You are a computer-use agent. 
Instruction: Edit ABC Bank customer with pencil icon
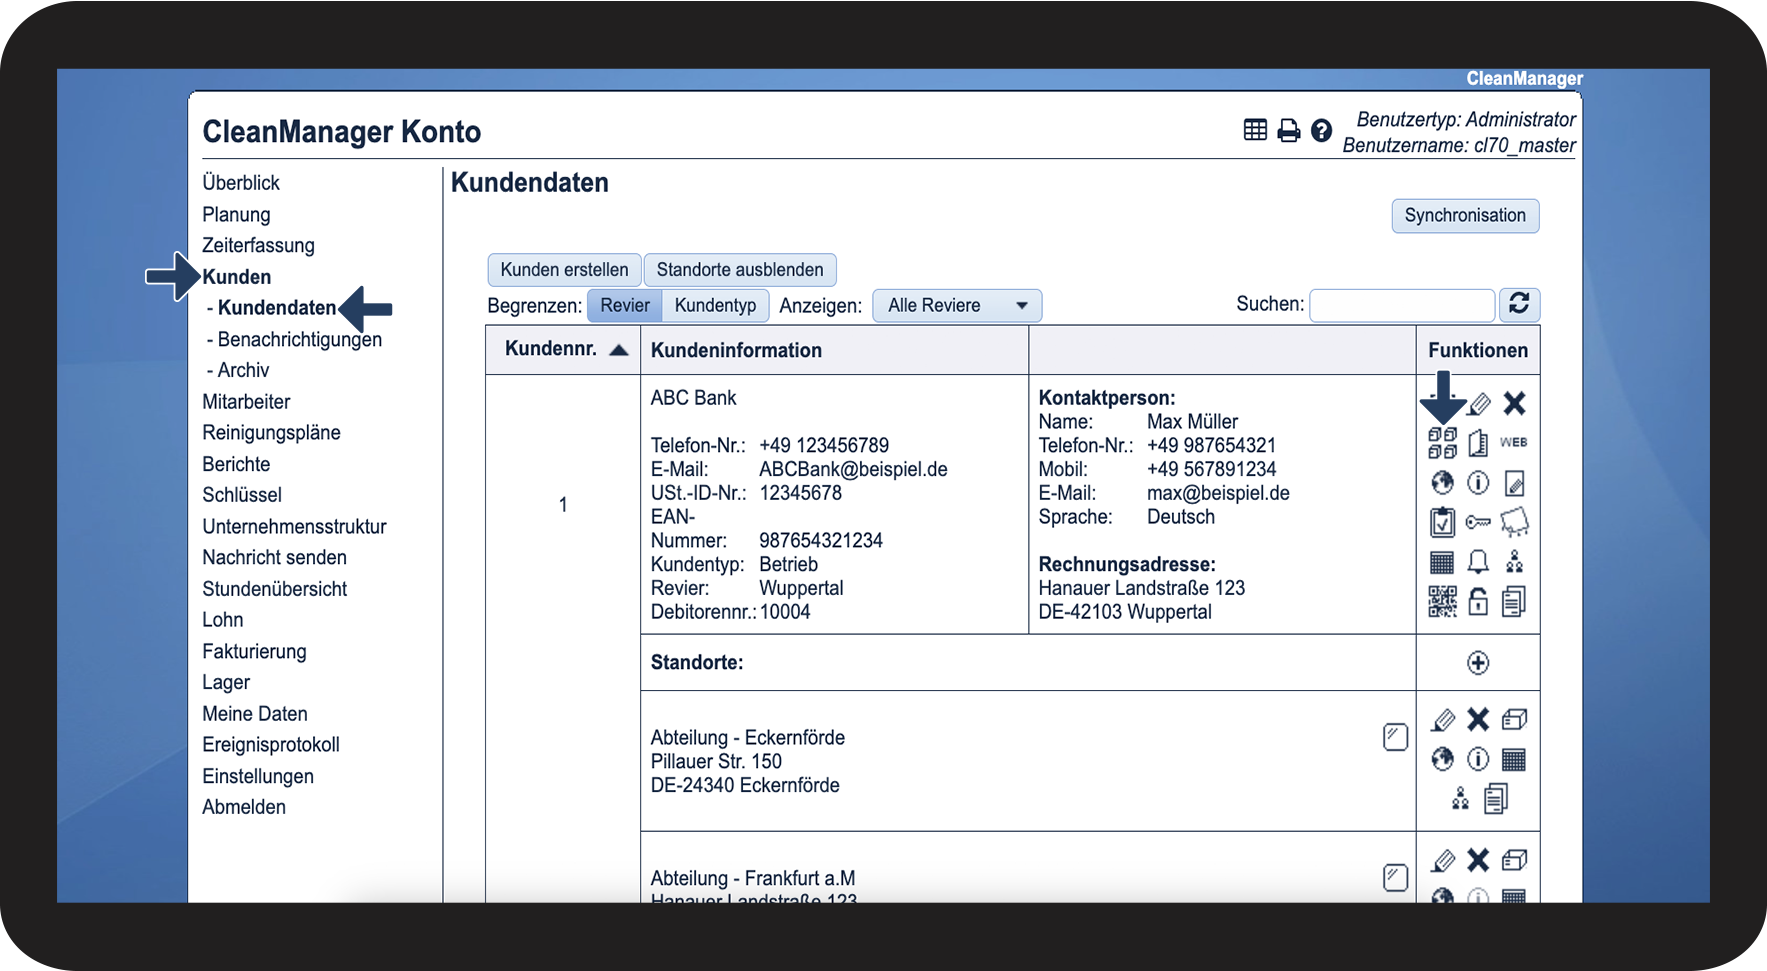pyautogui.click(x=1479, y=403)
